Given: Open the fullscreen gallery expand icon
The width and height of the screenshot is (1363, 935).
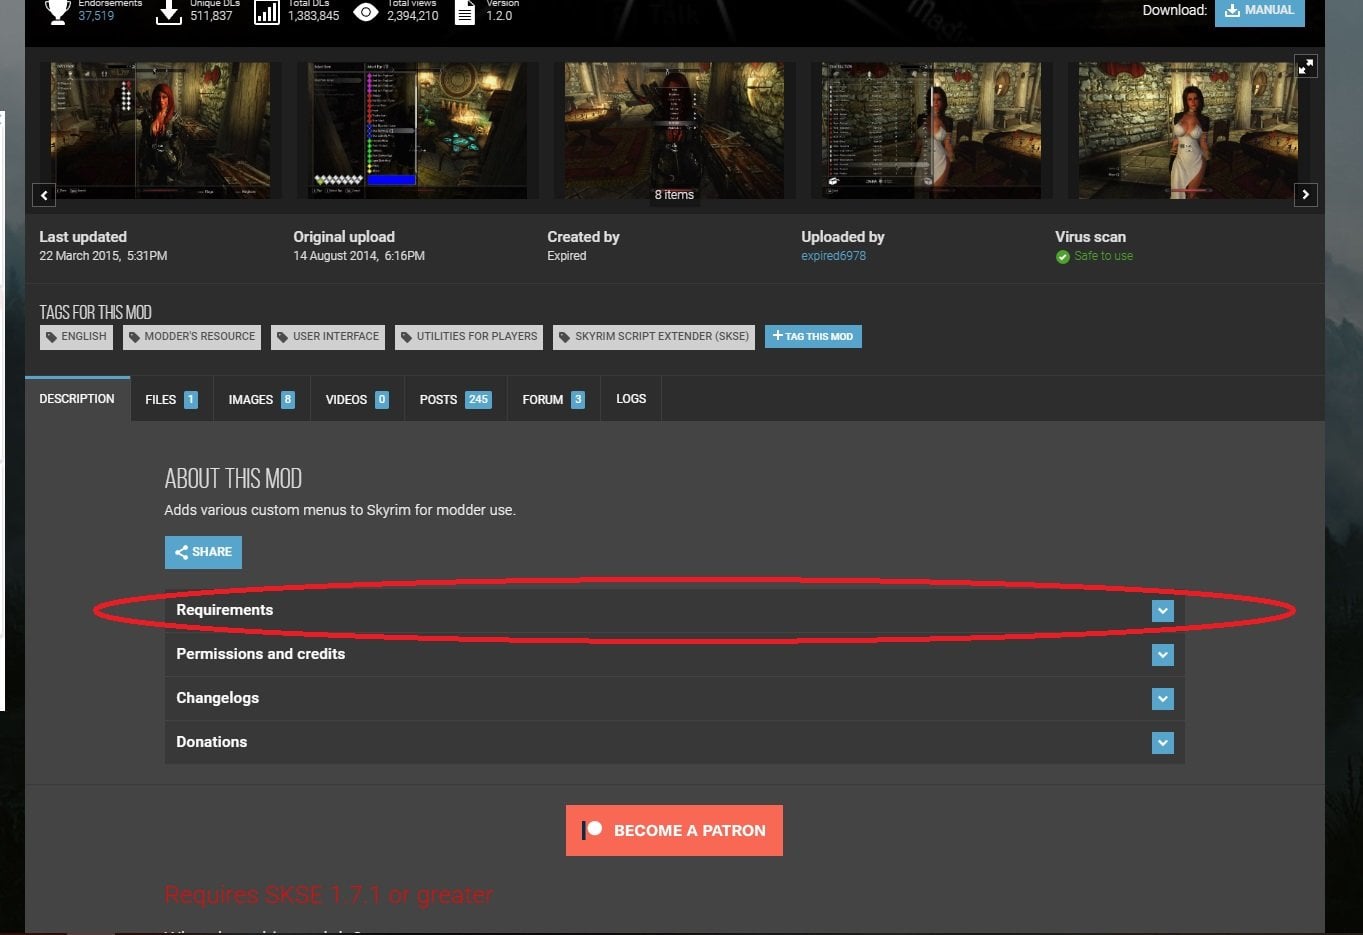Looking at the screenshot, I should pos(1306,66).
